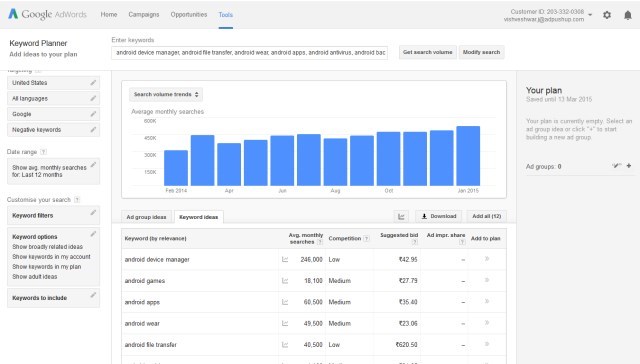Open the notifications bell

[628, 15]
